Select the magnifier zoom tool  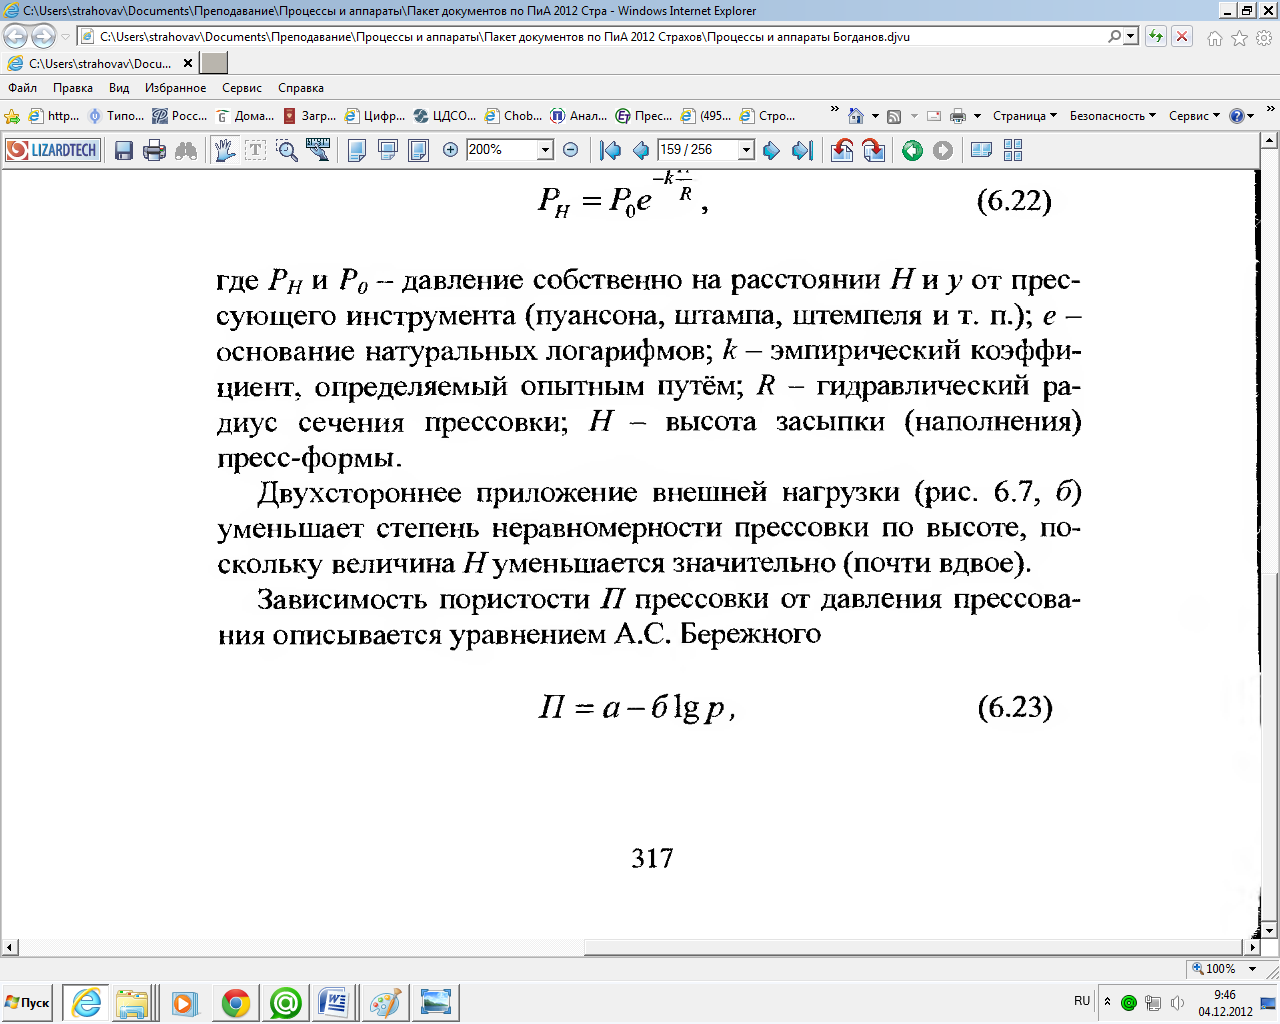tap(287, 150)
